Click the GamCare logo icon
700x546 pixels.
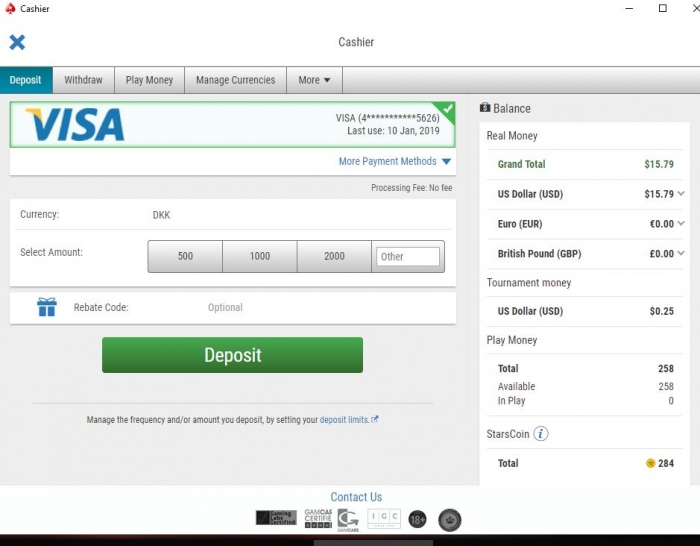point(347,518)
